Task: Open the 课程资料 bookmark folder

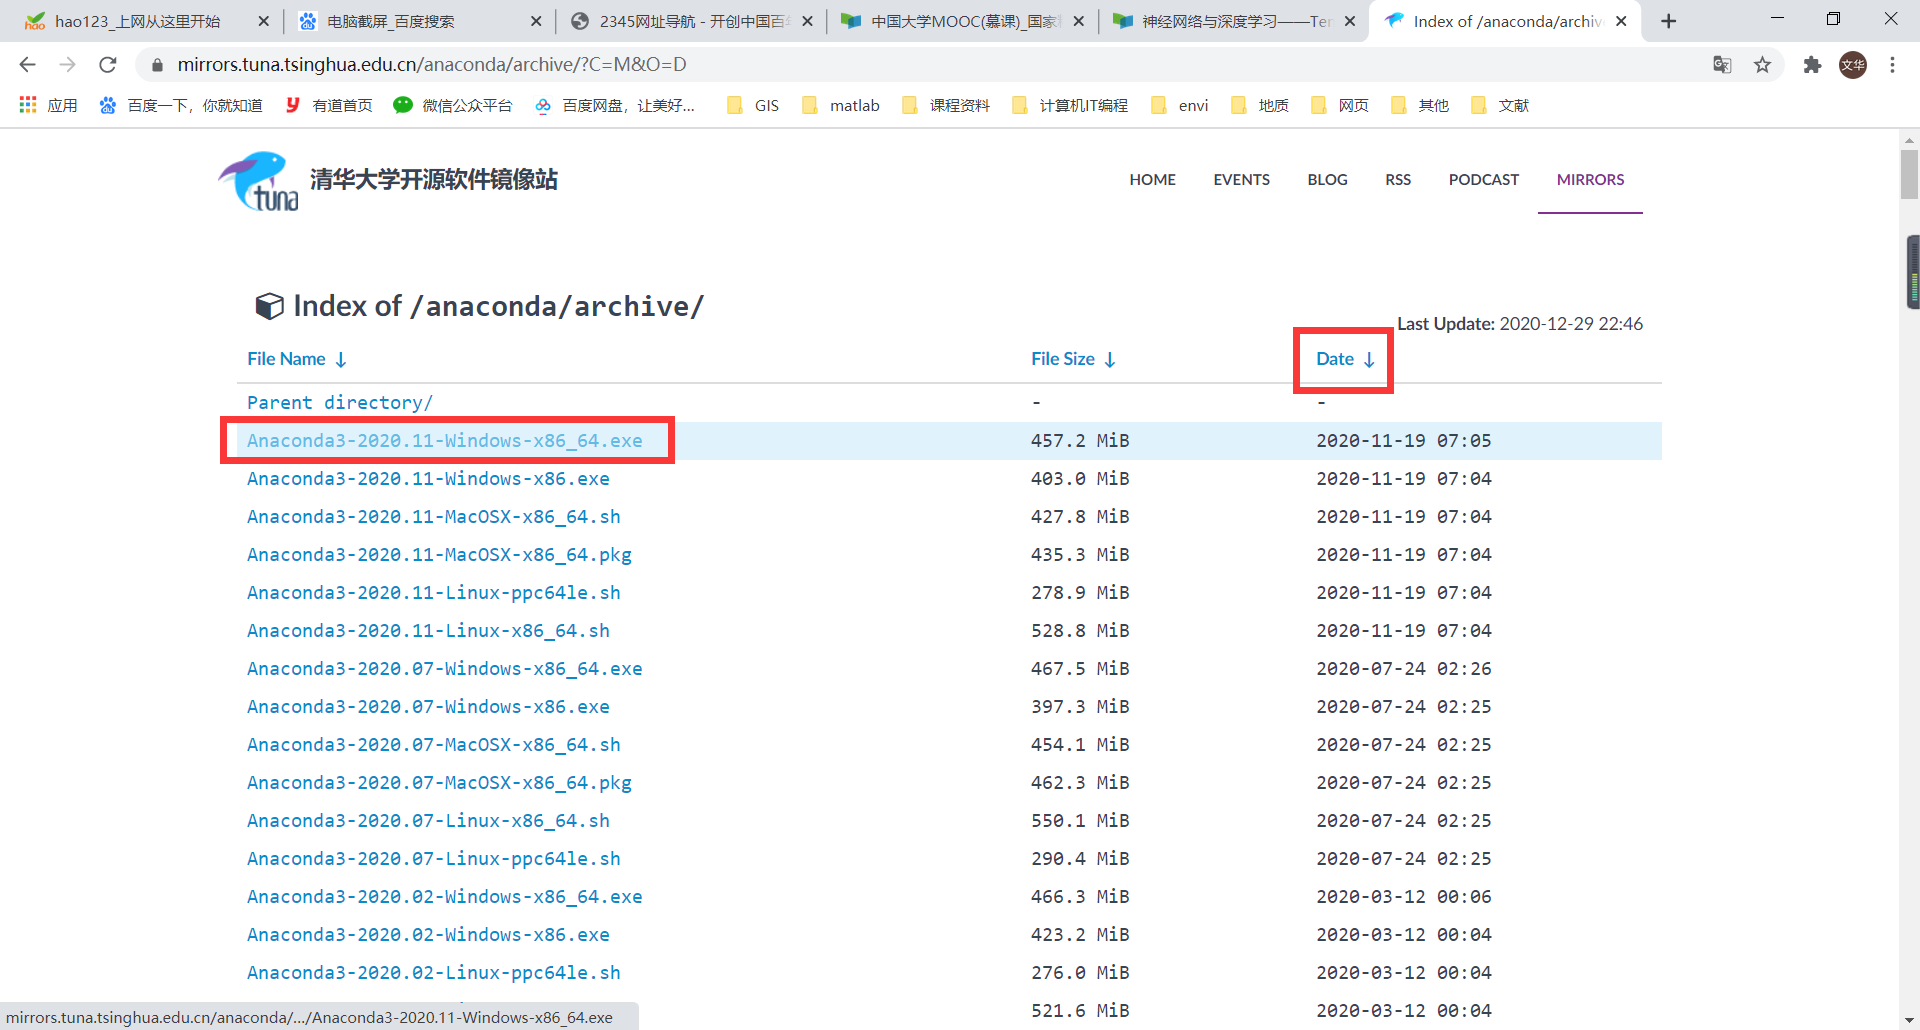Action: pos(946,105)
